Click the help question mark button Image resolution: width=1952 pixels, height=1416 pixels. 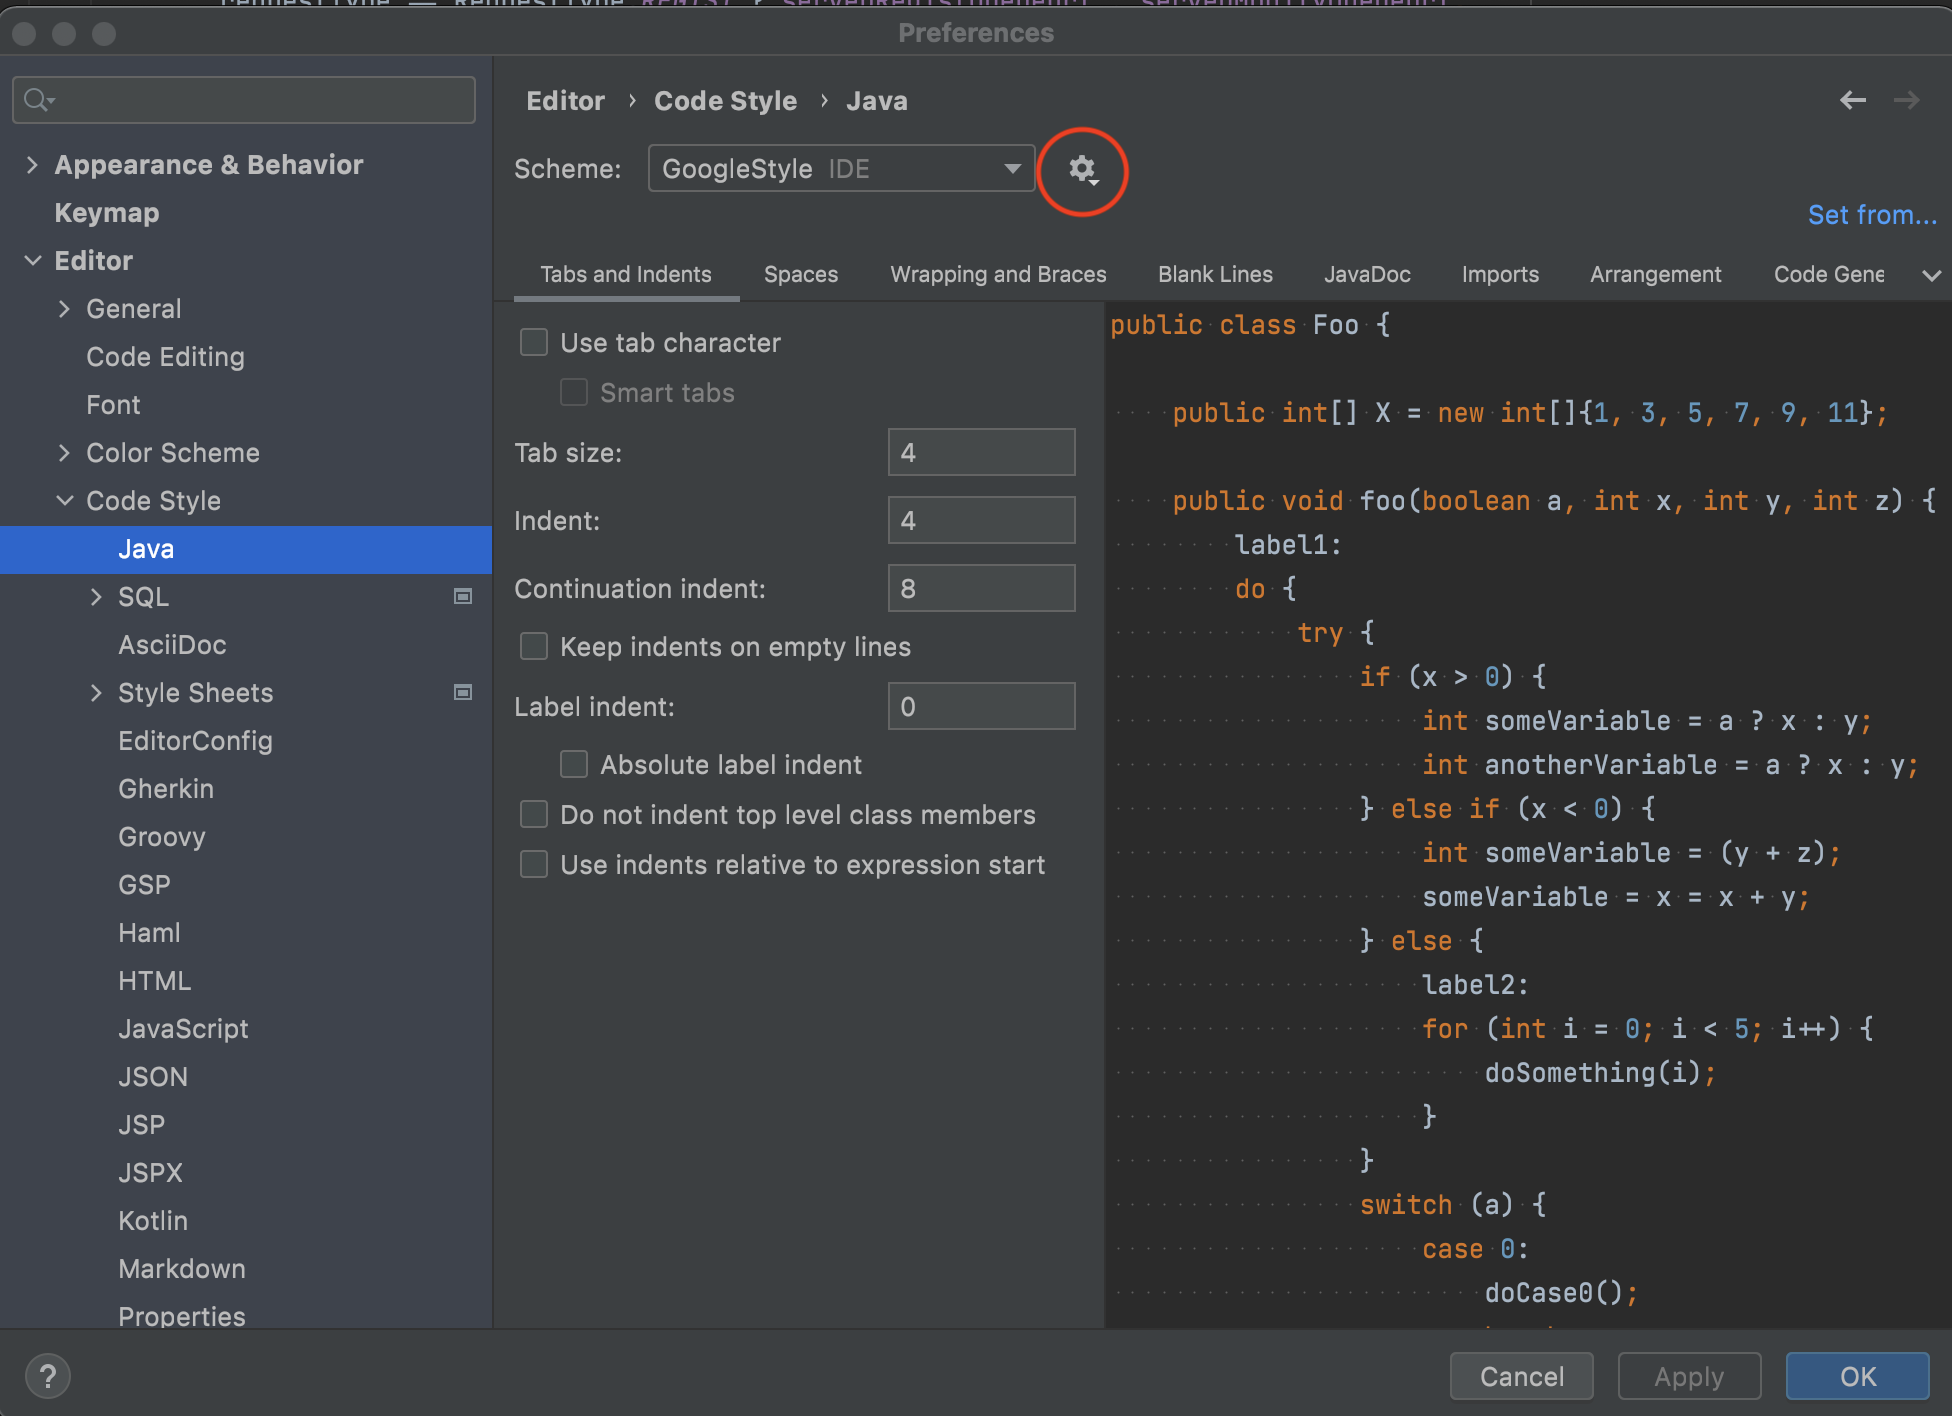47,1376
